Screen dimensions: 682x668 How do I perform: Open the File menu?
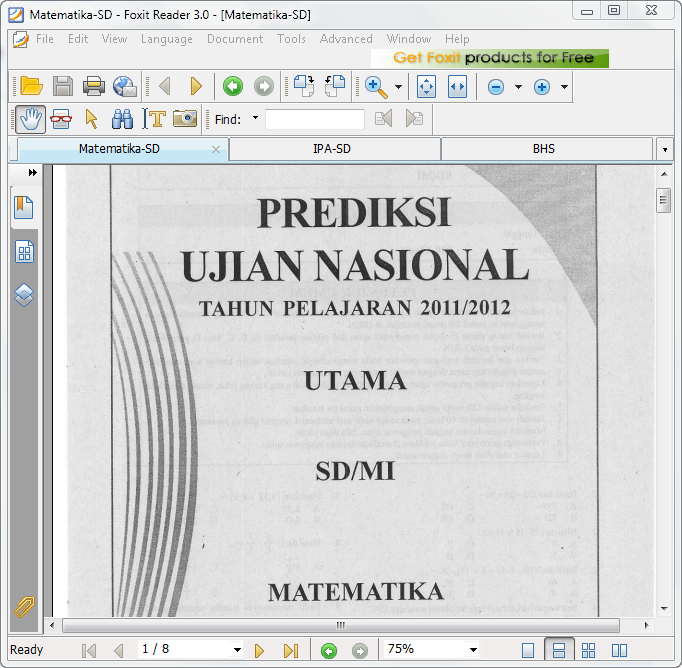click(x=45, y=39)
